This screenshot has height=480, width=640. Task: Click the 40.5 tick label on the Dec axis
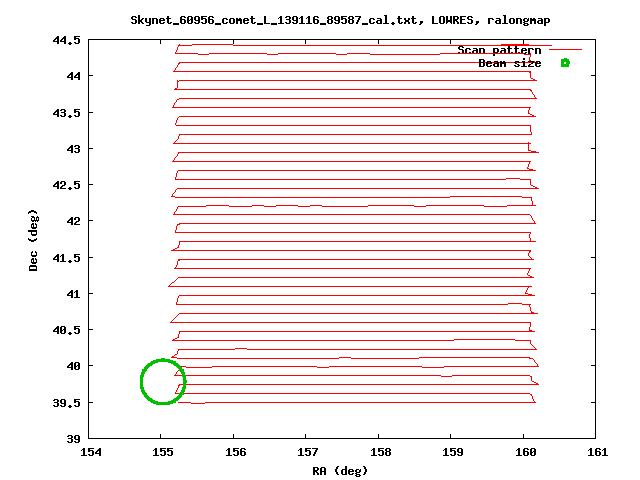click(67, 330)
